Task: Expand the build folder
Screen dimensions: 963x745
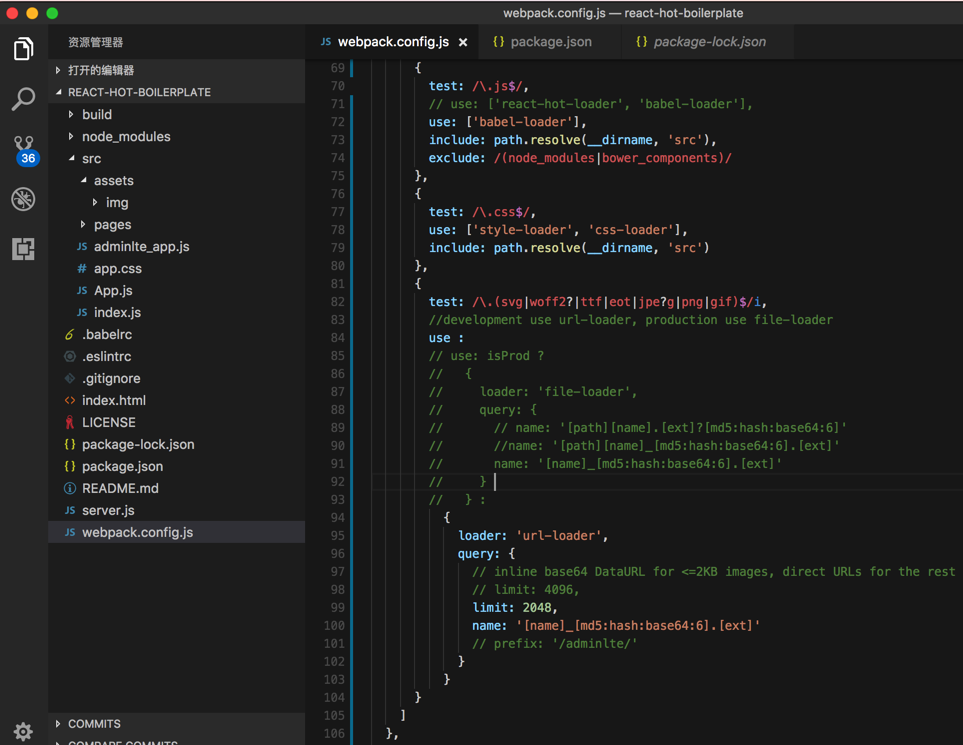Action: point(96,115)
